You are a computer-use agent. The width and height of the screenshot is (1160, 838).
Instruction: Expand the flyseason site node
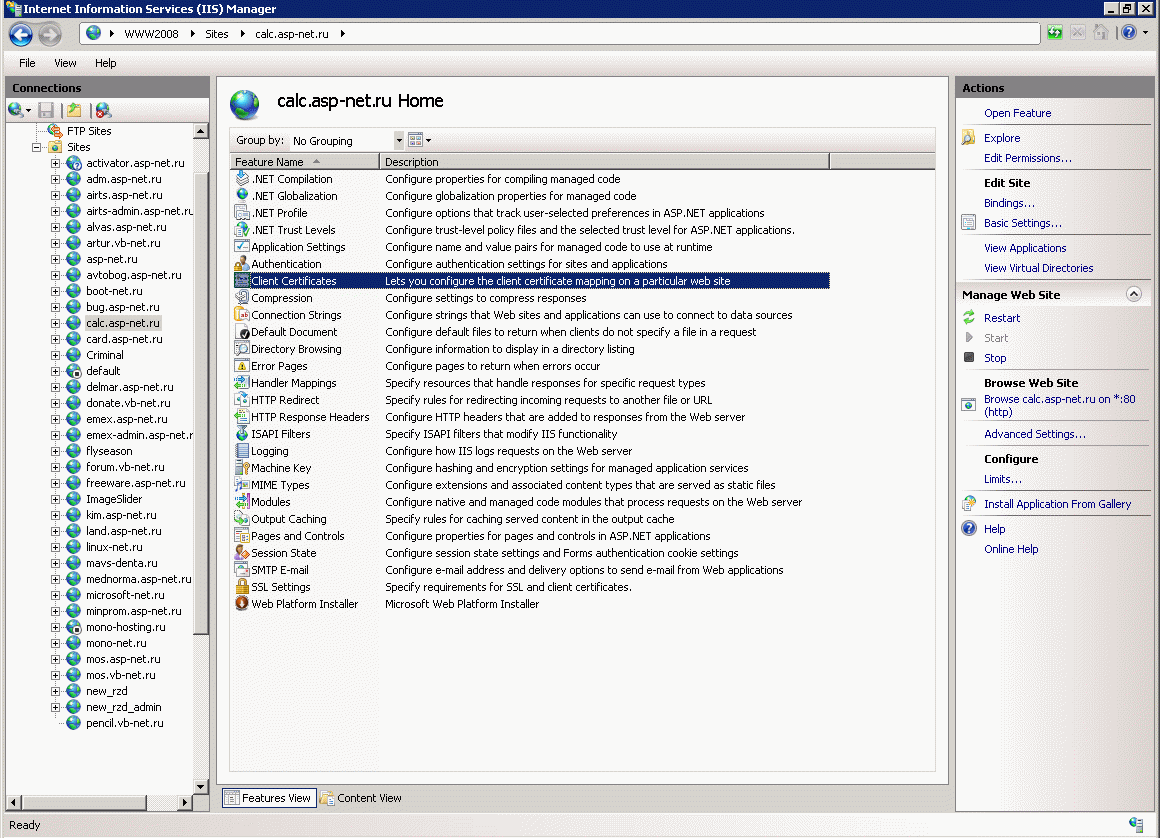point(55,451)
